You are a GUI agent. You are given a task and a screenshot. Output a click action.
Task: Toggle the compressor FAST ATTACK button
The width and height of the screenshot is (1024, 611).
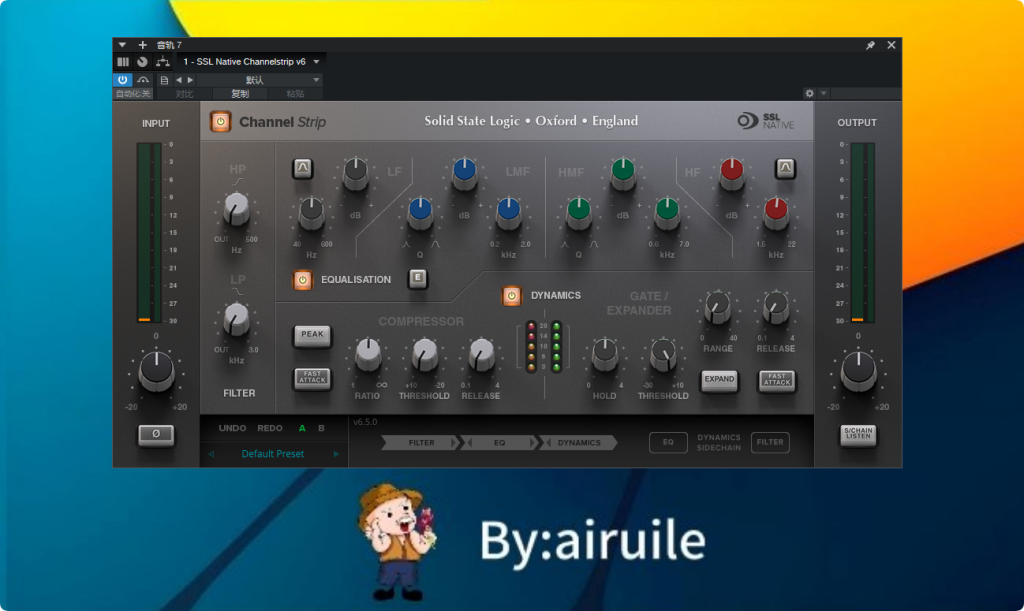click(312, 378)
